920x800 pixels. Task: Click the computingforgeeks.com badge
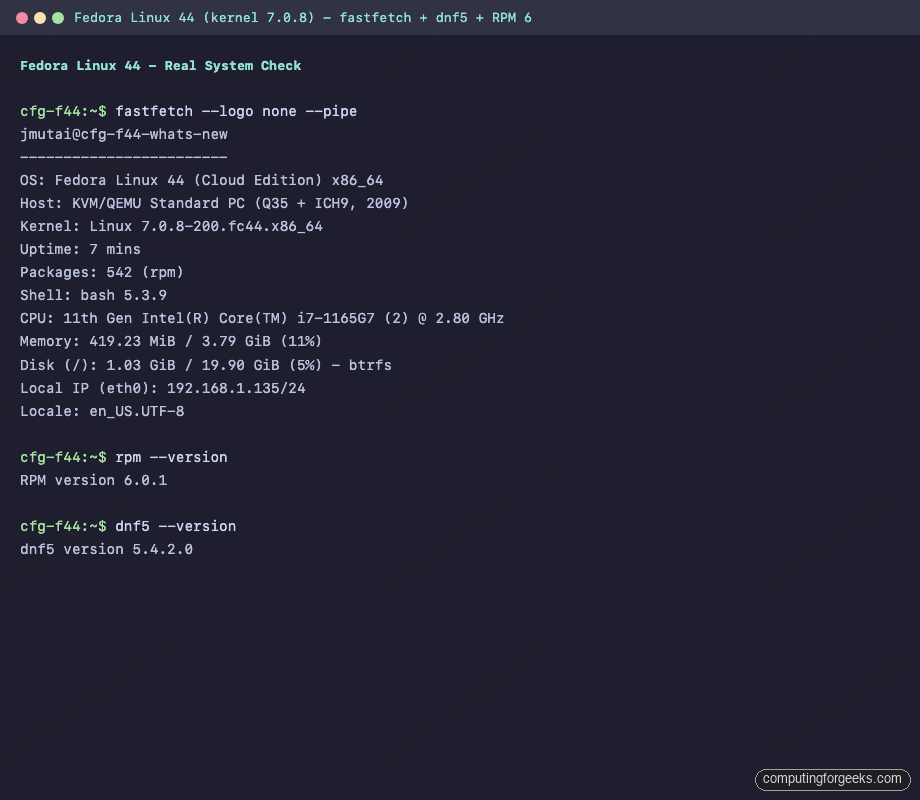[x=833, y=779]
